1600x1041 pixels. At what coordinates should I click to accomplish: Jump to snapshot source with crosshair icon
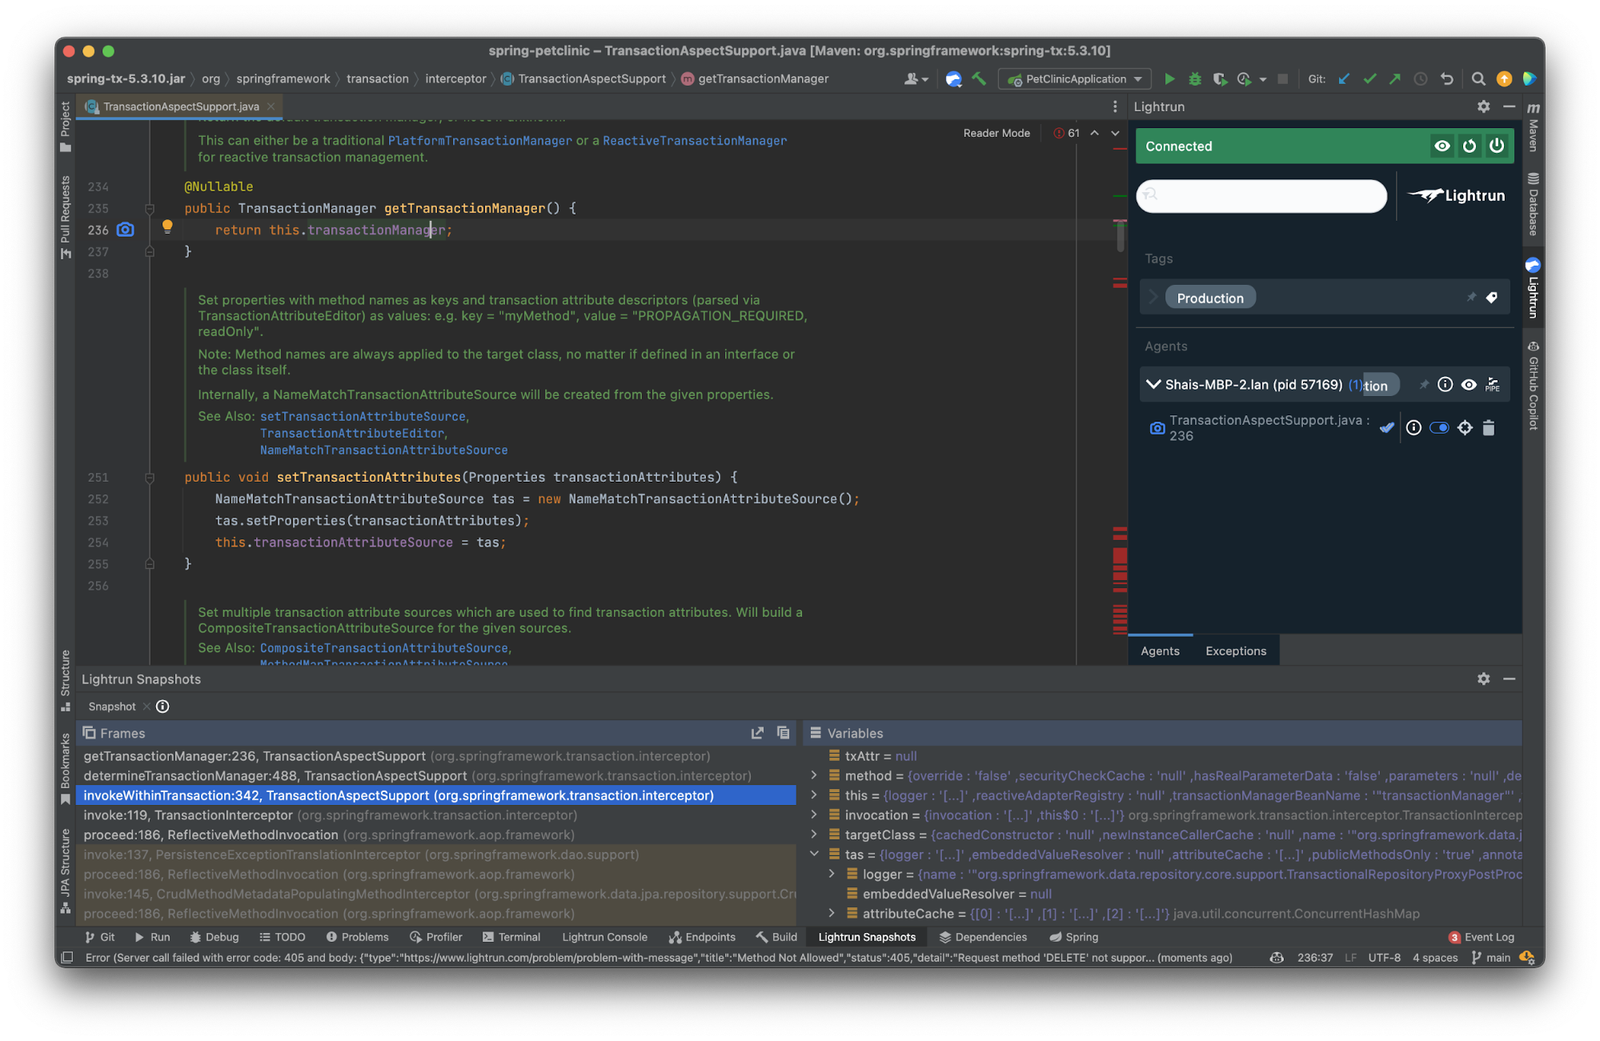(1465, 428)
